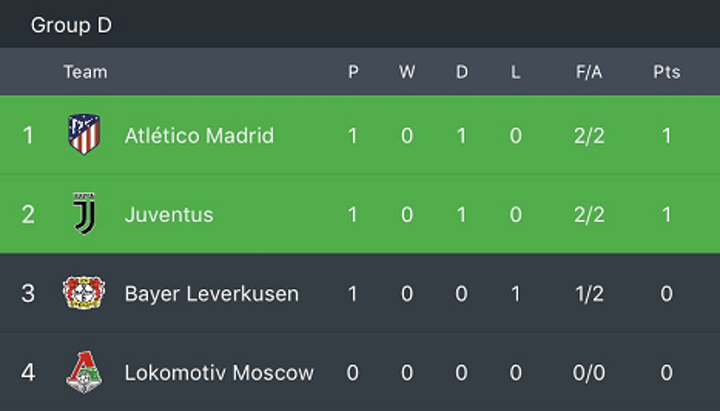
Task: Click the F/A column header
Action: tap(589, 72)
